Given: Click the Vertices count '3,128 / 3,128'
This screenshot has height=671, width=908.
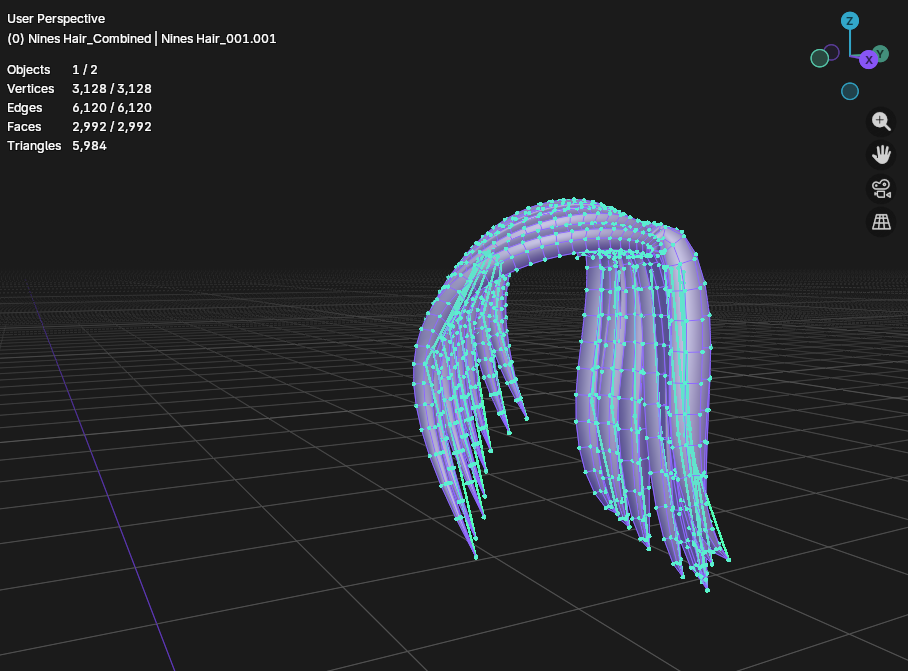Looking at the screenshot, I should (x=112, y=89).
